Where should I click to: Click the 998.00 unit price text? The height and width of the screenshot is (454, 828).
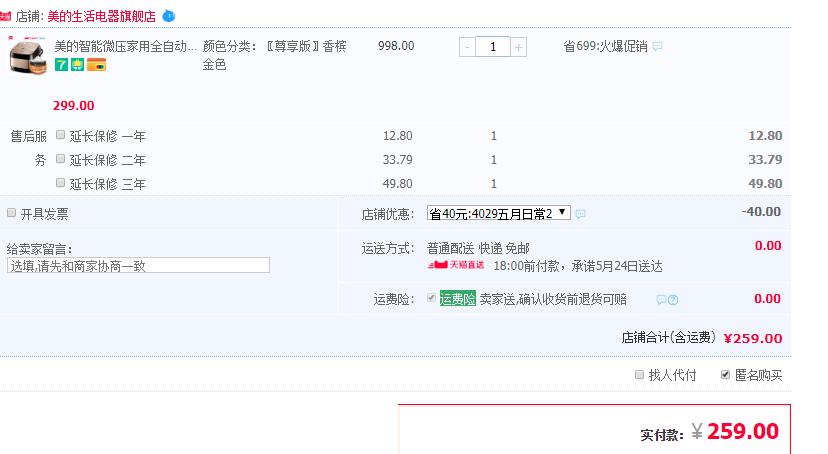pos(396,46)
